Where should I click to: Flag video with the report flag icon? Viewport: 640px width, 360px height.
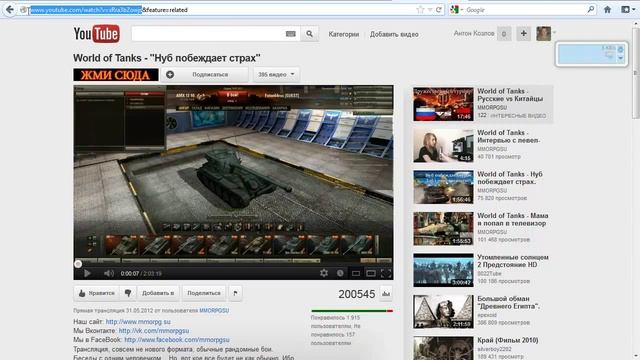pyautogui.click(x=236, y=293)
